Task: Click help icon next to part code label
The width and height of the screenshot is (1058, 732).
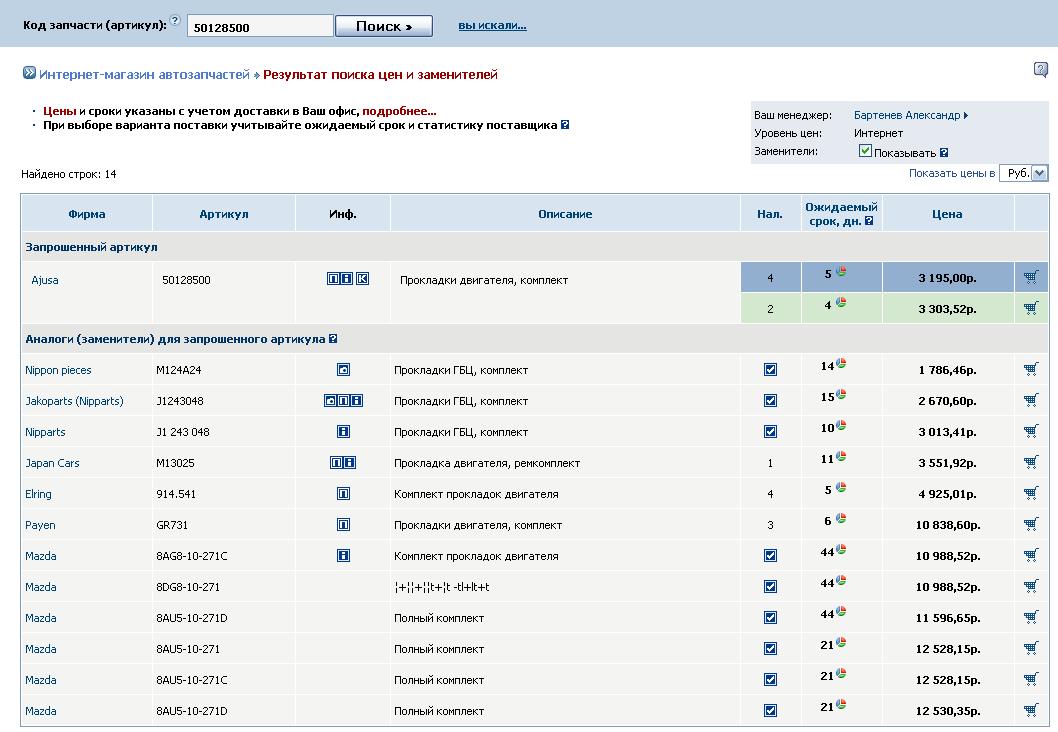Action: point(175,21)
